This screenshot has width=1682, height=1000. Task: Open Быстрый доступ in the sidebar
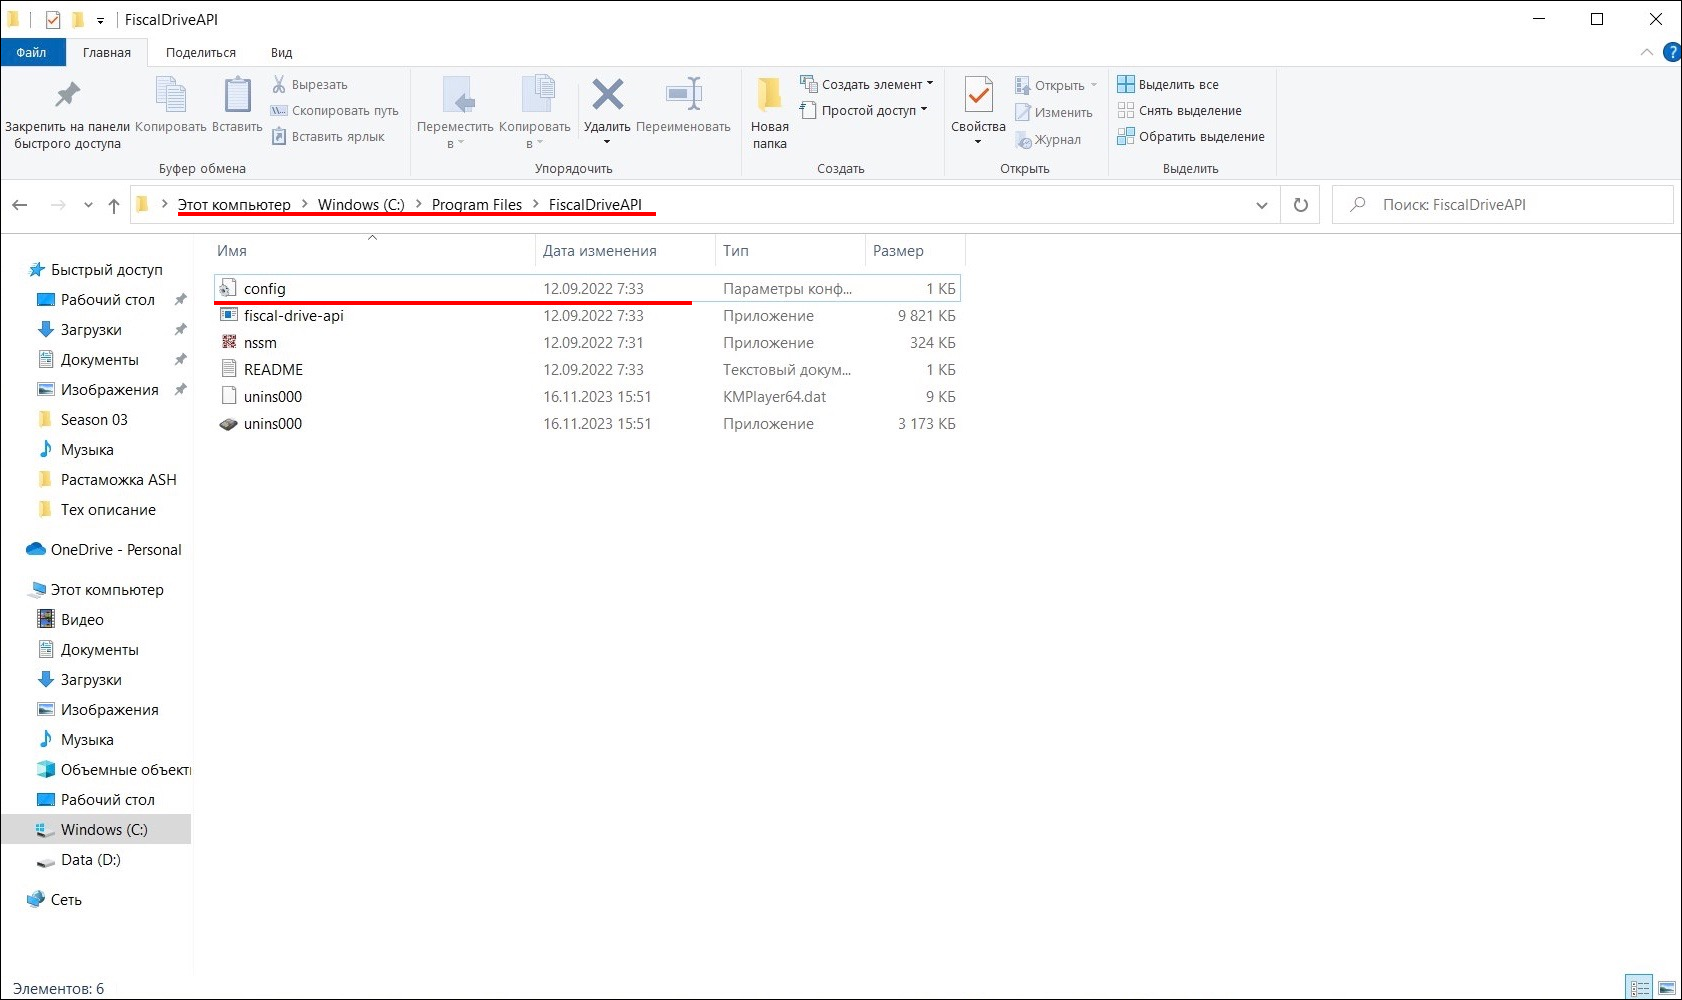96,269
